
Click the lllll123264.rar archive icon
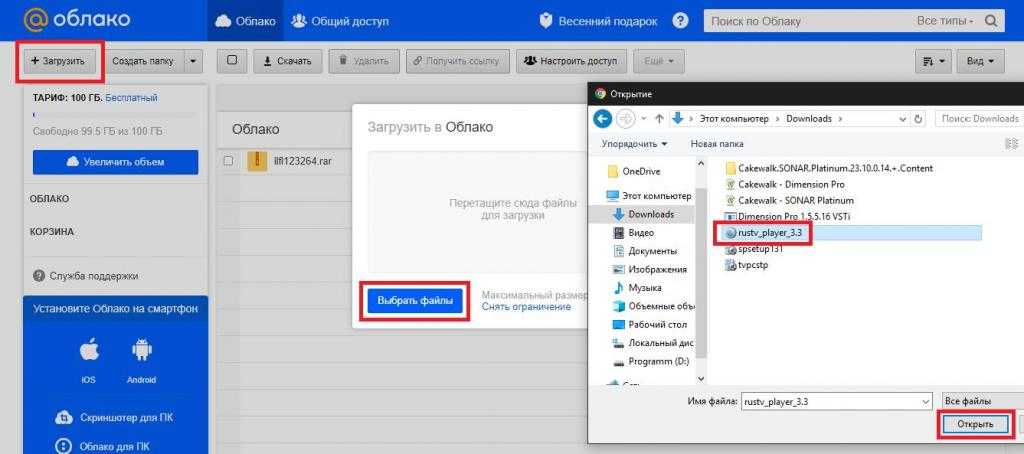[x=257, y=161]
